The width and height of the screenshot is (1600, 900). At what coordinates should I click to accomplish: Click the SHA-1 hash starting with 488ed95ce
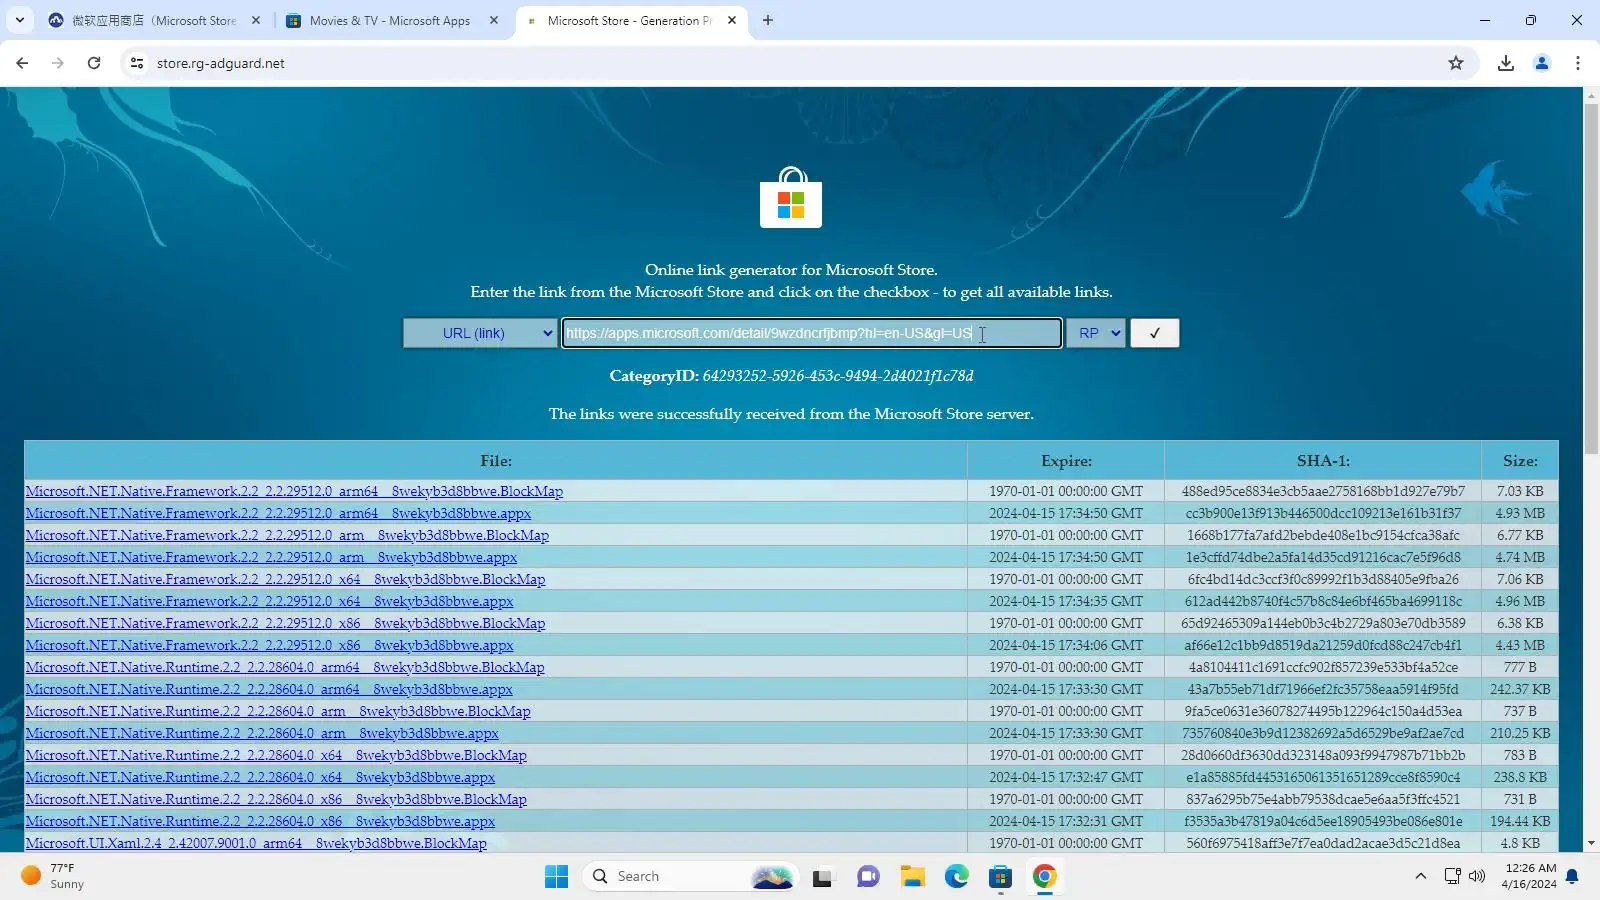click(x=1323, y=491)
